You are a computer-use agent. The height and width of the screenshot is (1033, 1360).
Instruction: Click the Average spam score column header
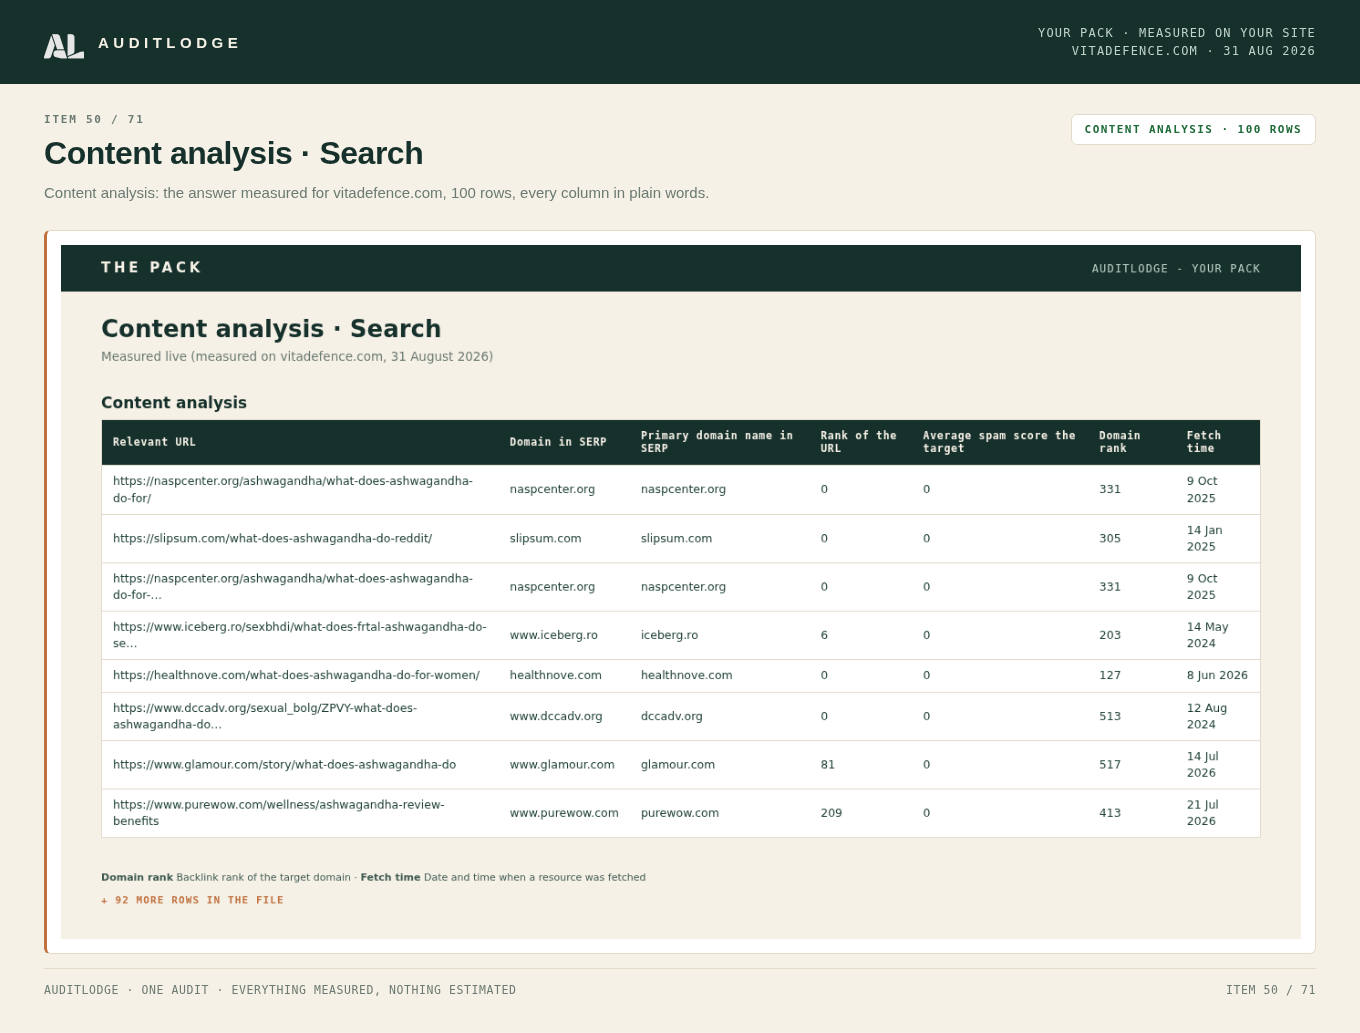(999, 442)
